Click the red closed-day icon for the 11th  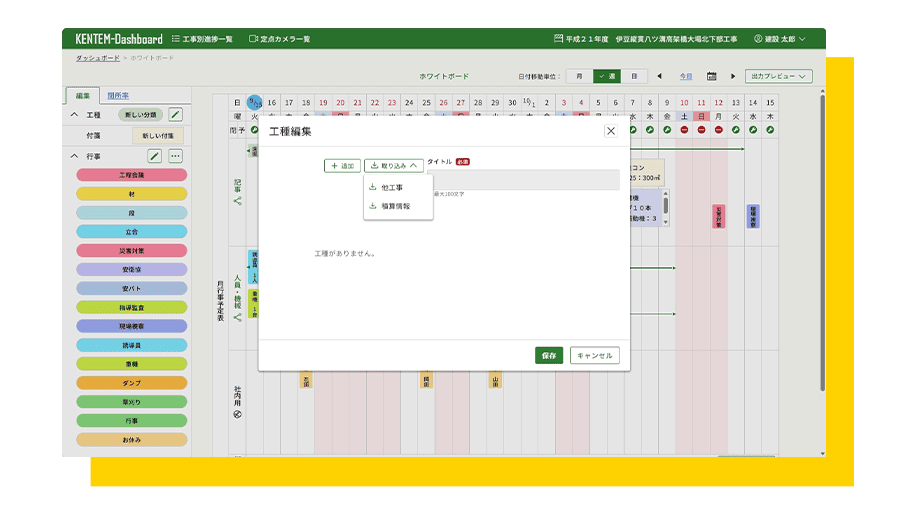coord(702,130)
